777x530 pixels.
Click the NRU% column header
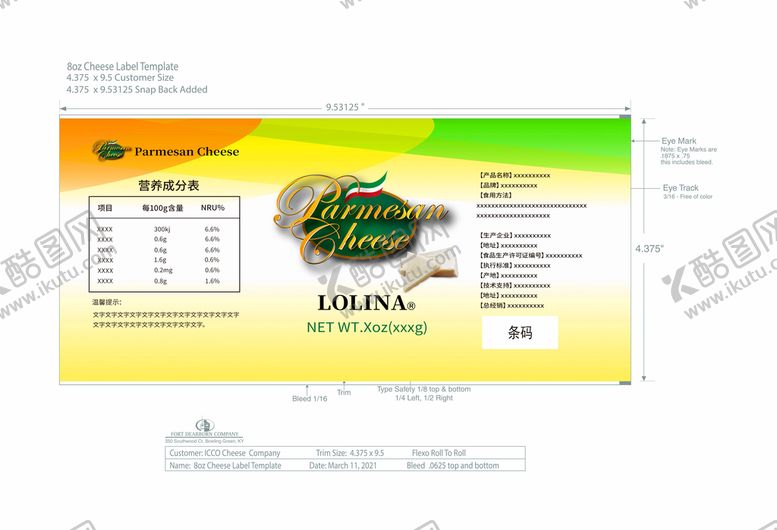pyautogui.click(x=213, y=208)
